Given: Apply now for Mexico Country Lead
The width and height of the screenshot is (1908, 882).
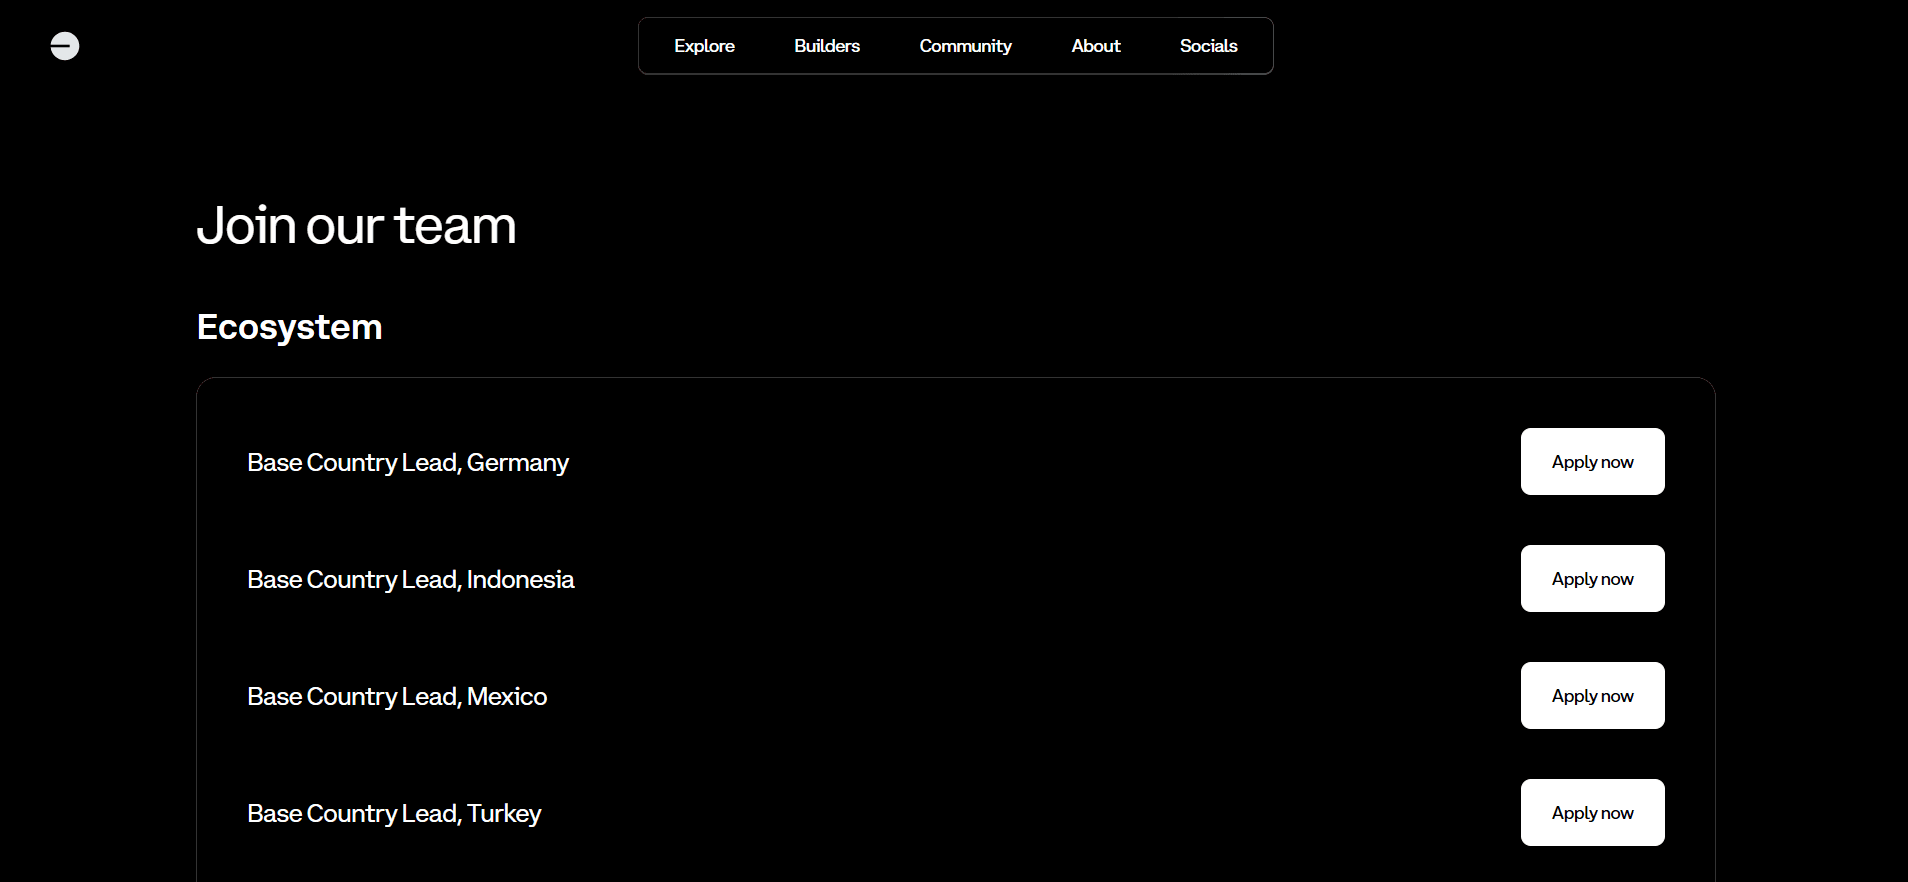Looking at the screenshot, I should pyautogui.click(x=1592, y=696).
